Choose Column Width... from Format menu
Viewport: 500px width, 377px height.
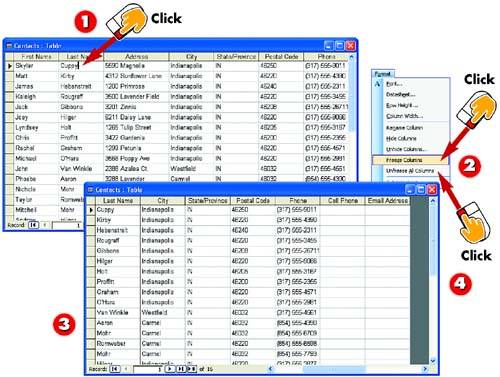coord(404,116)
